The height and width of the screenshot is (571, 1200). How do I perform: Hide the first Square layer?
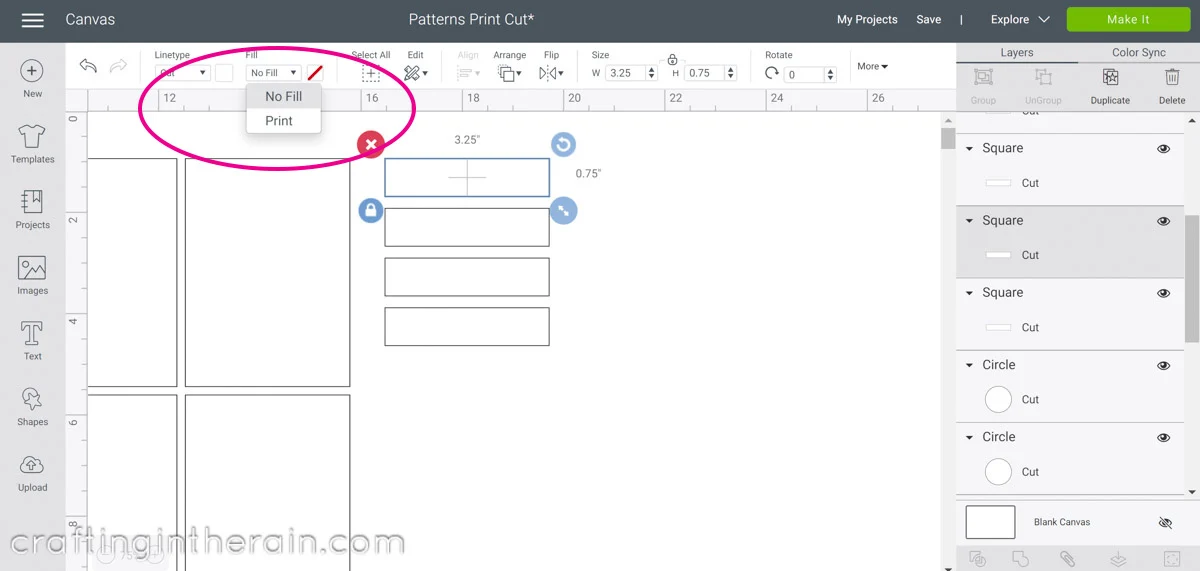pos(1163,148)
